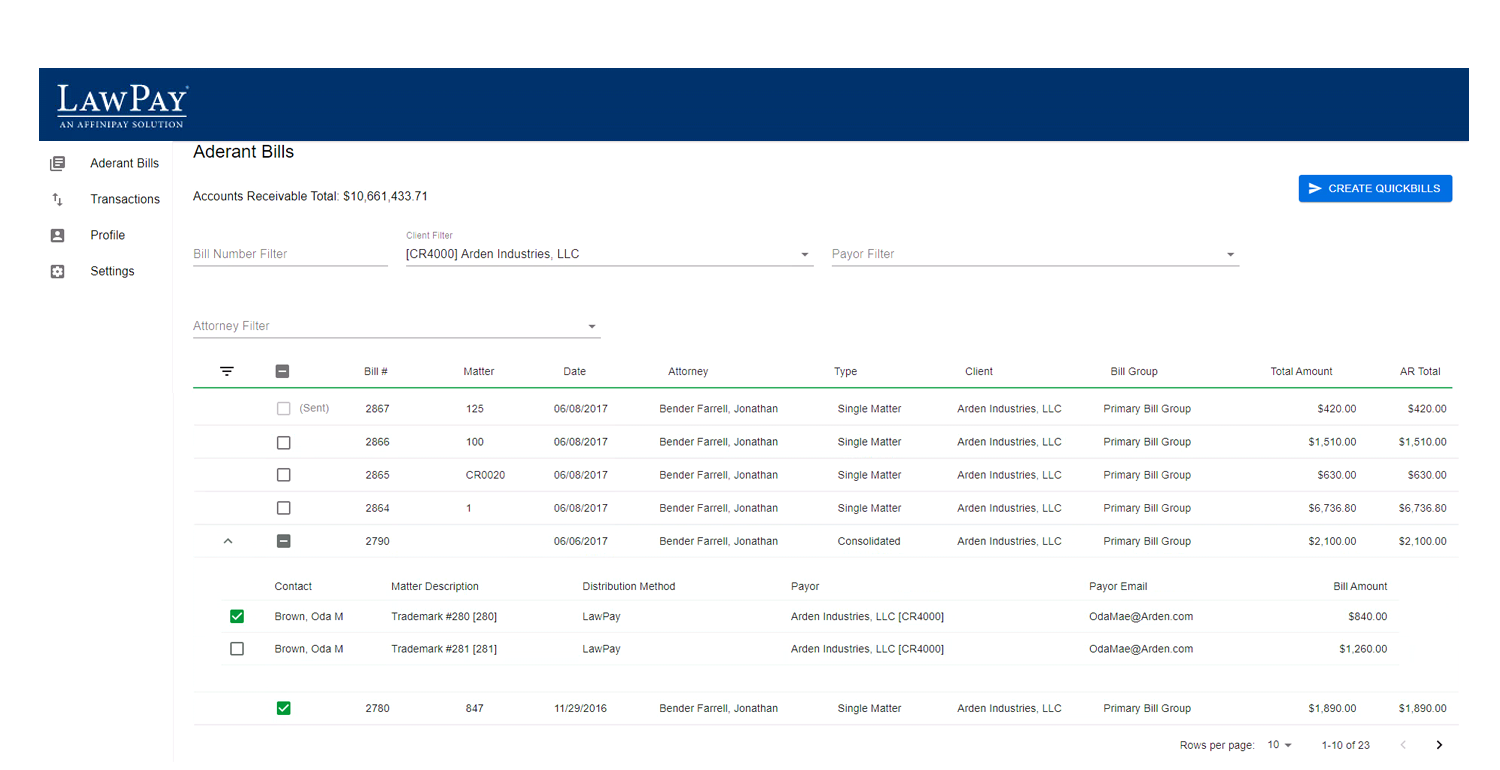This screenshot has height=770, width=1500.
Task: Select the Aderant Bills sidebar icon
Action: 57,163
